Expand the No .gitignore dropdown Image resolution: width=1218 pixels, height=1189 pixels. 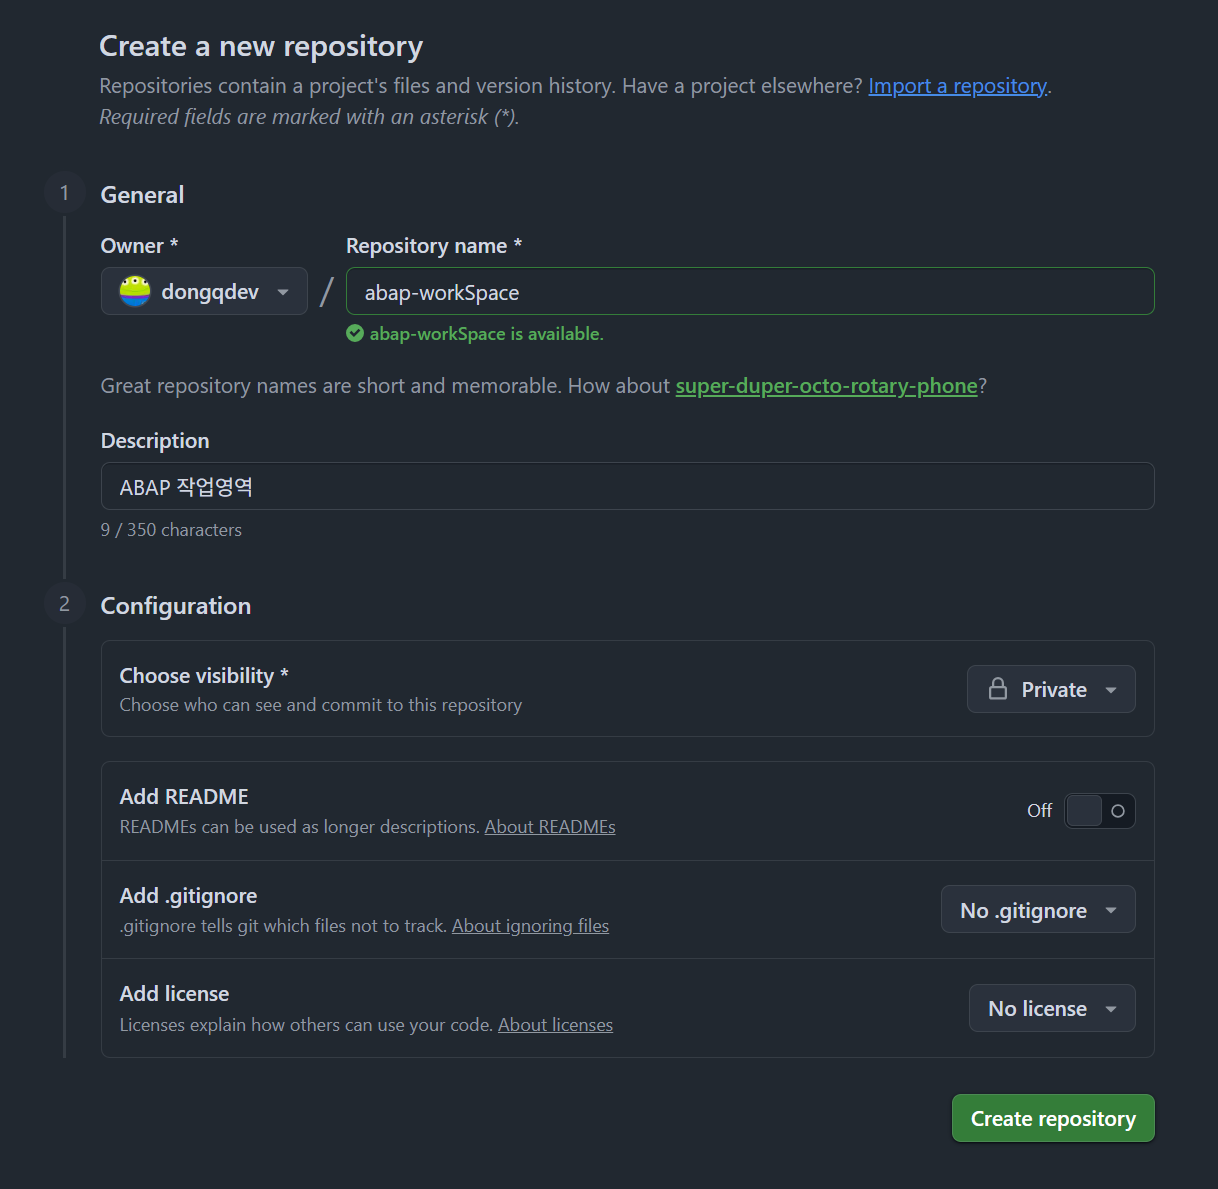coord(1038,910)
